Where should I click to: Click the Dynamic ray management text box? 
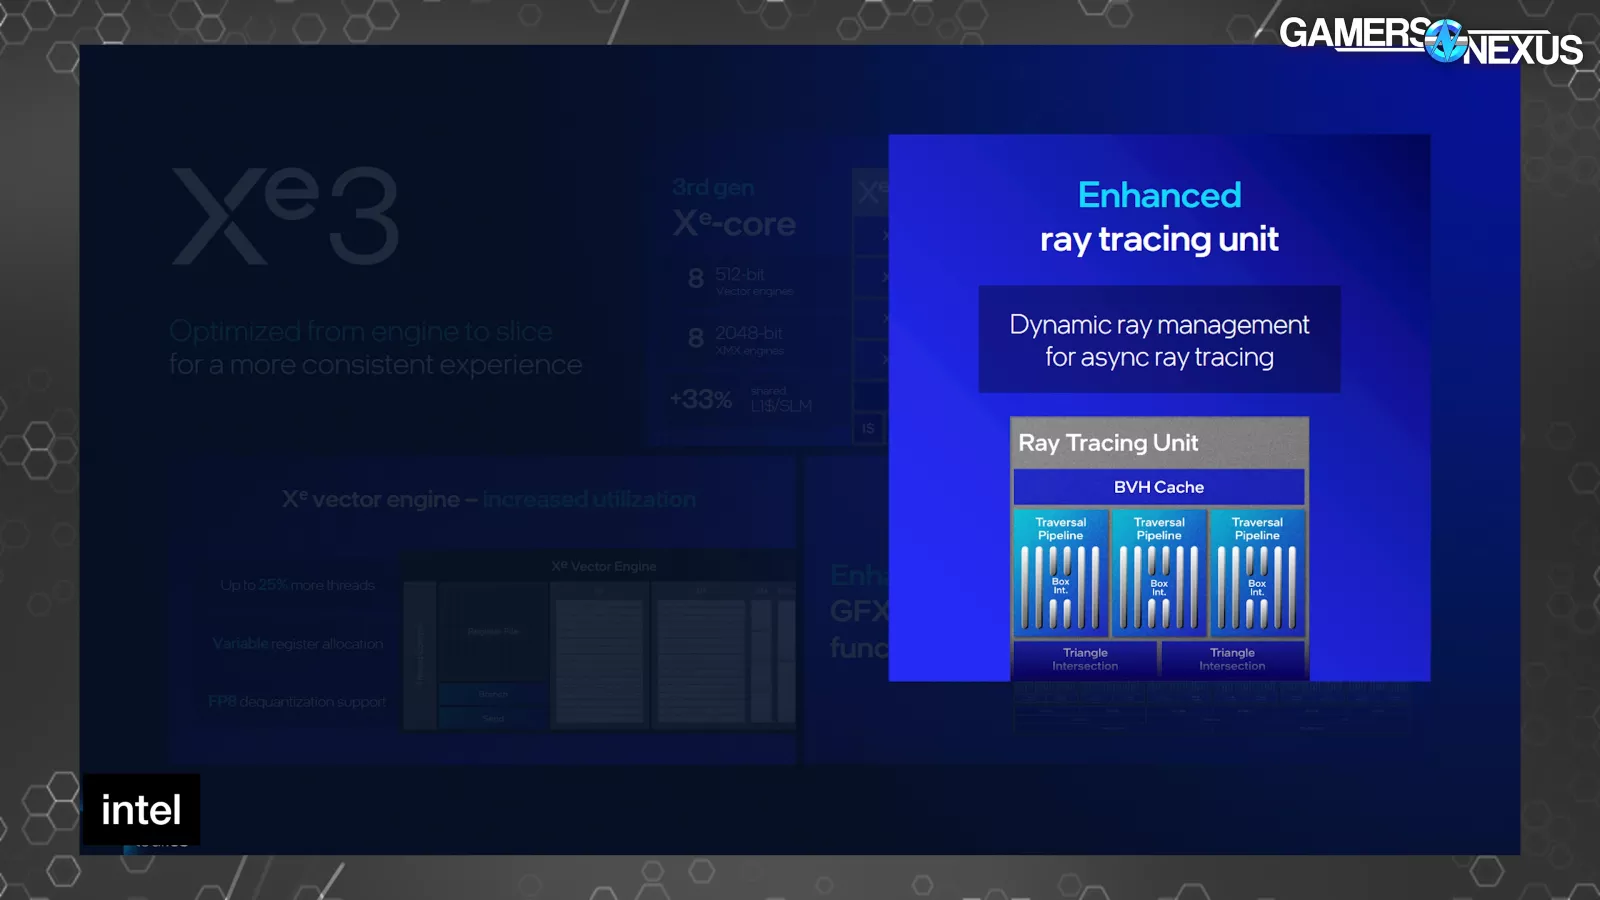pos(1159,340)
